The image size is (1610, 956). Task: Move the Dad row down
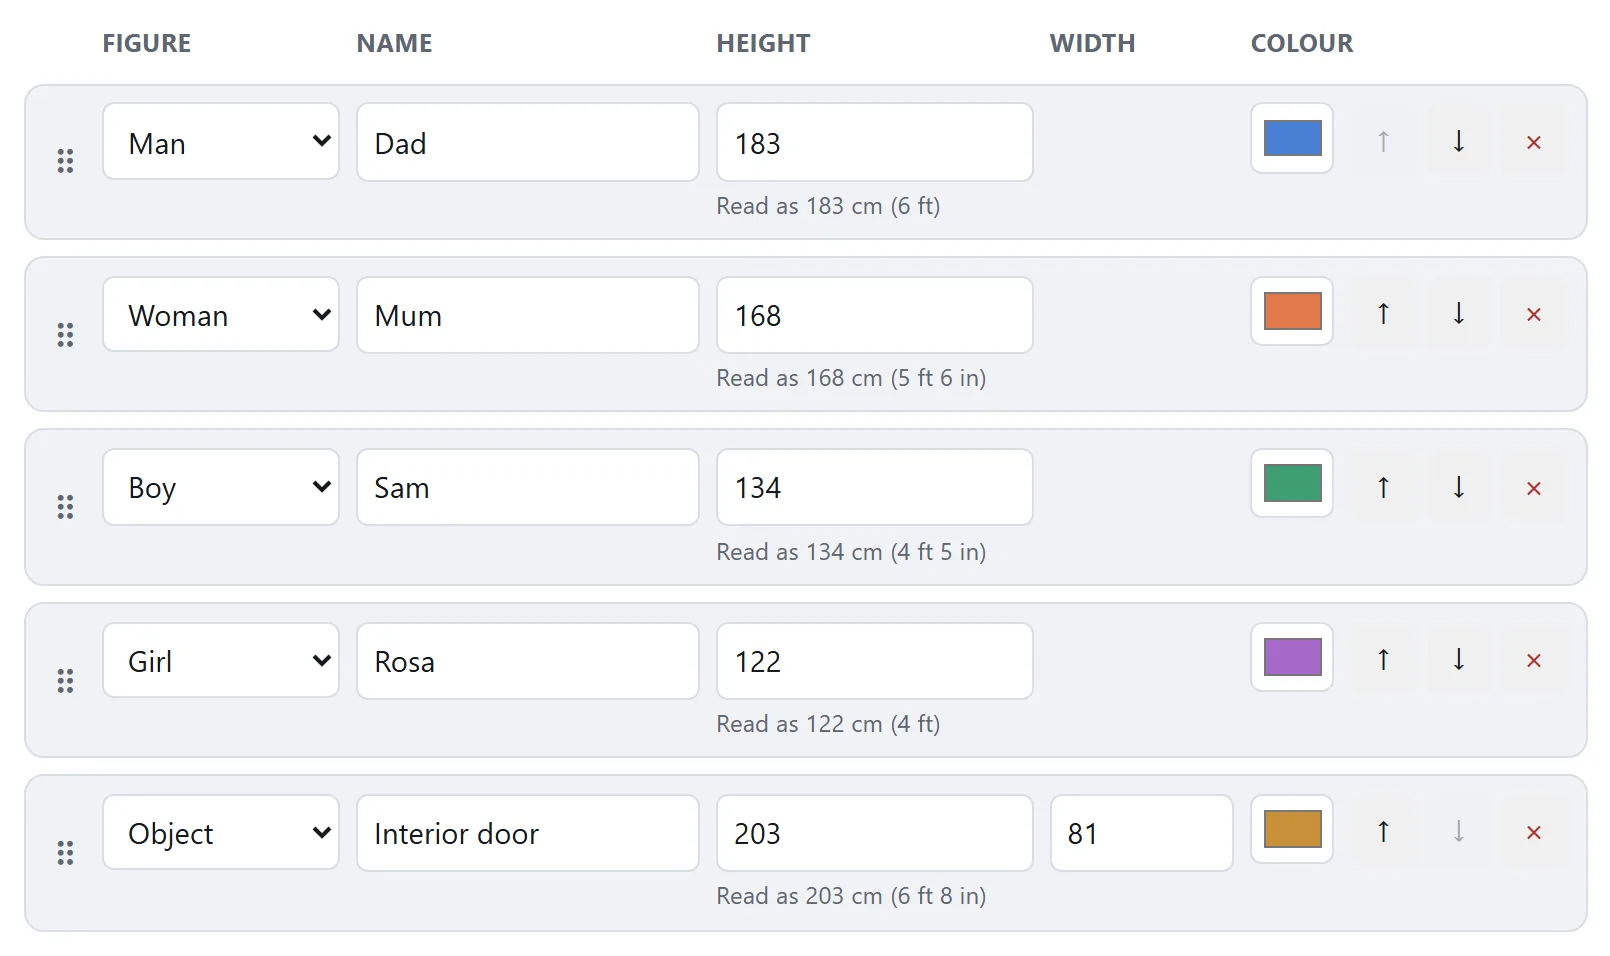pyautogui.click(x=1459, y=142)
